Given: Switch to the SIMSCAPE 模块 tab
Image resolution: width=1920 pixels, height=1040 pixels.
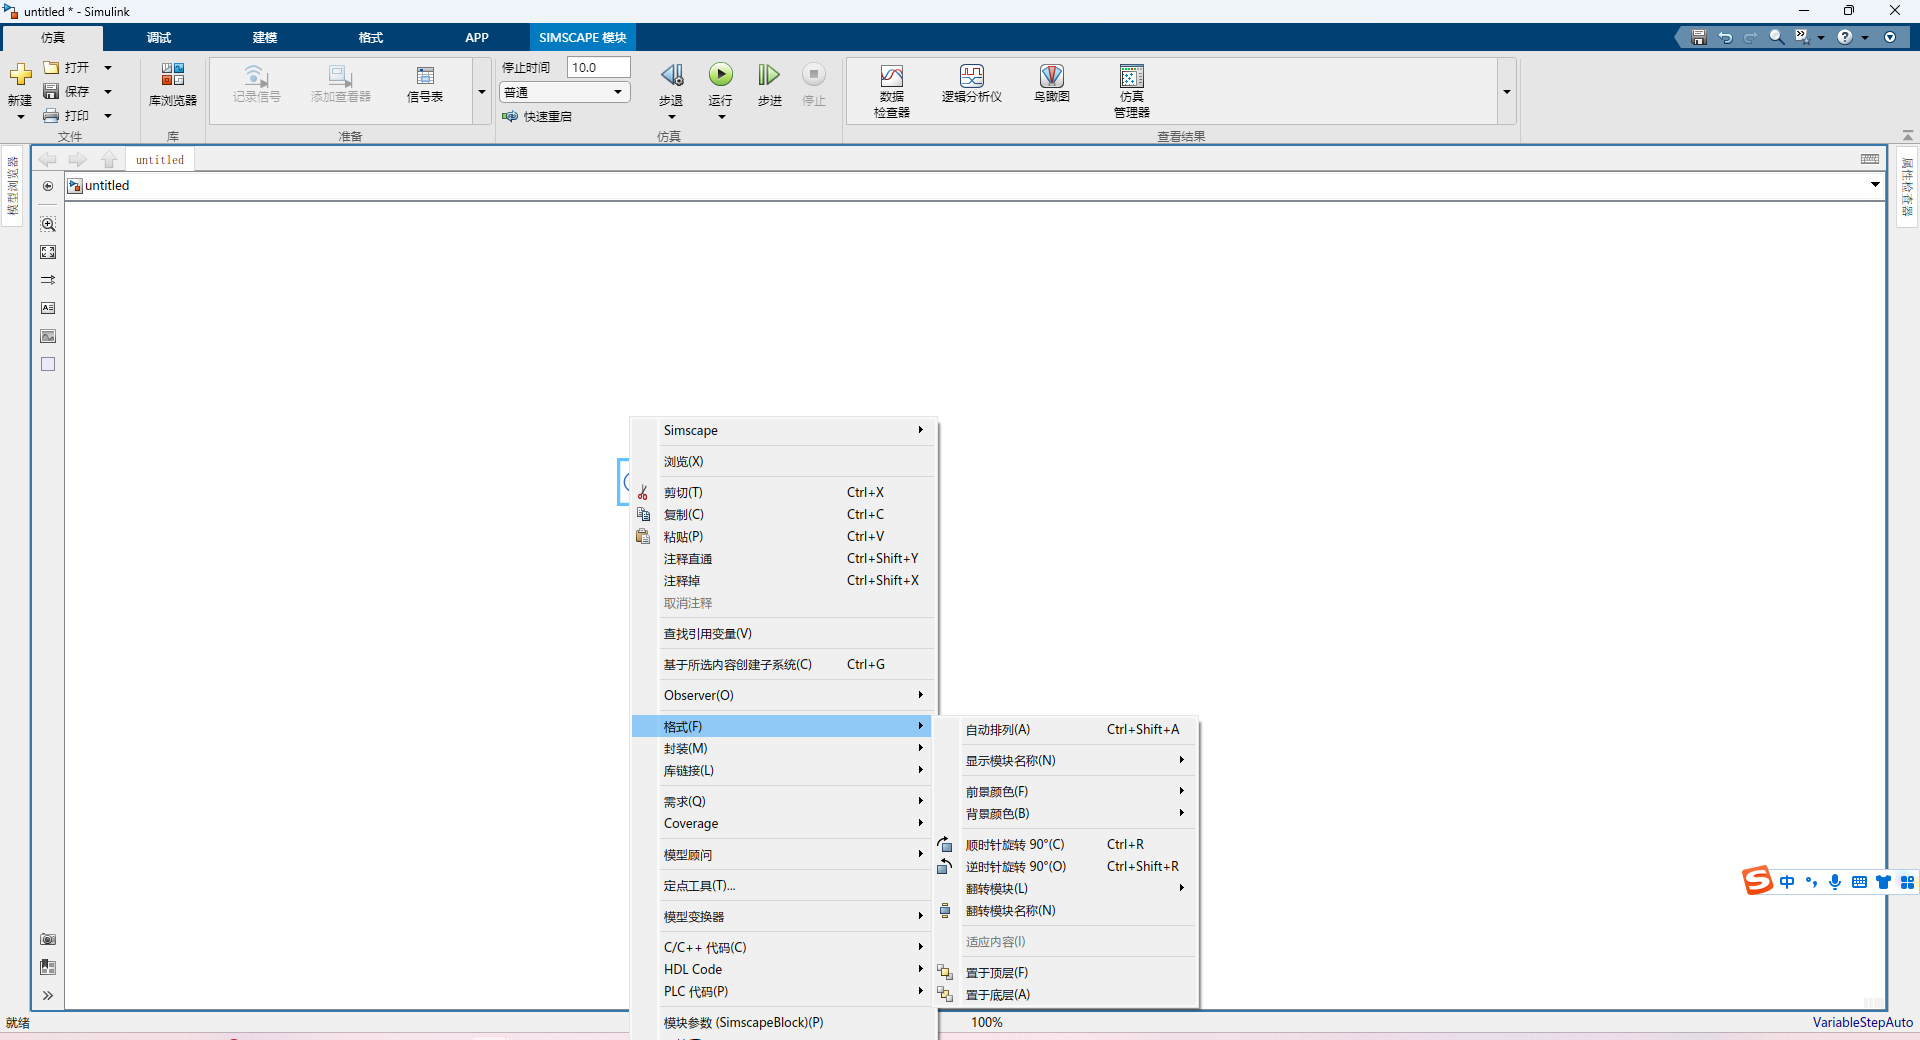Looking at the screenshot, I should coord(582,37).
